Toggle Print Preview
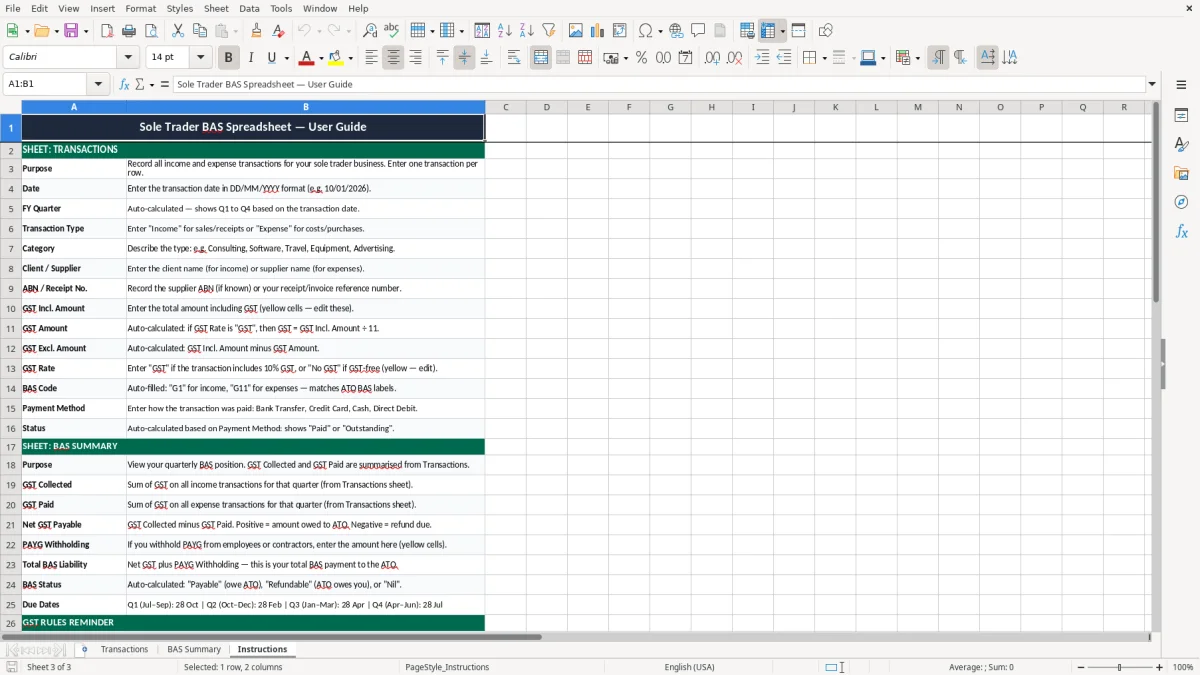The width and height of the screenshot is (1200, 675). [150, 31]
